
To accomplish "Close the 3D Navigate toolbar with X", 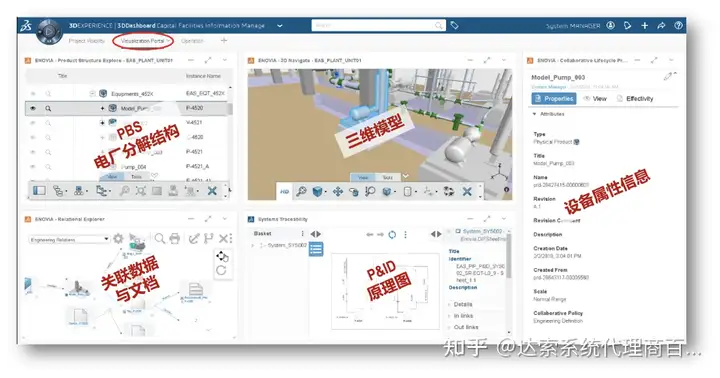I will (467, 192).
